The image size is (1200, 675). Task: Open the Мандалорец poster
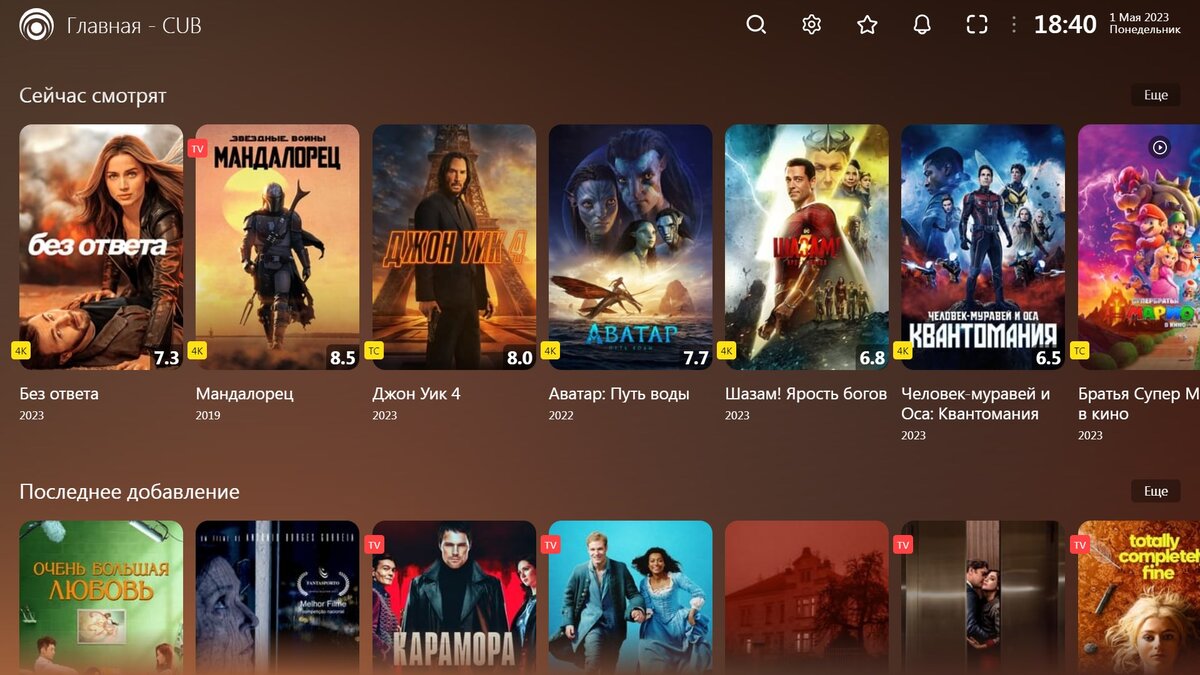pyautogui.click(x=277, y=247)
